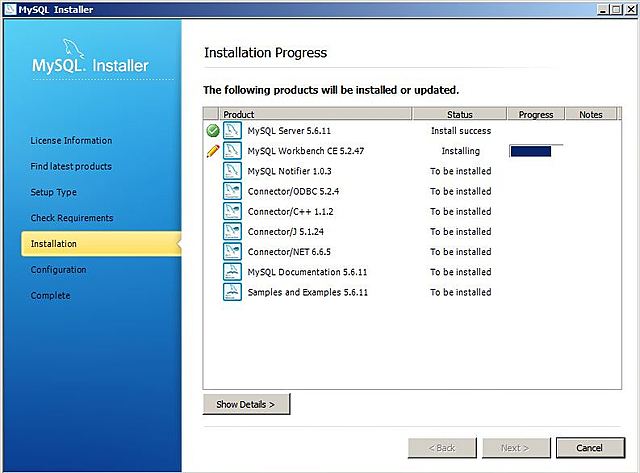Click To be installed status for Connector/ODBC

click(x=460, y=191)
